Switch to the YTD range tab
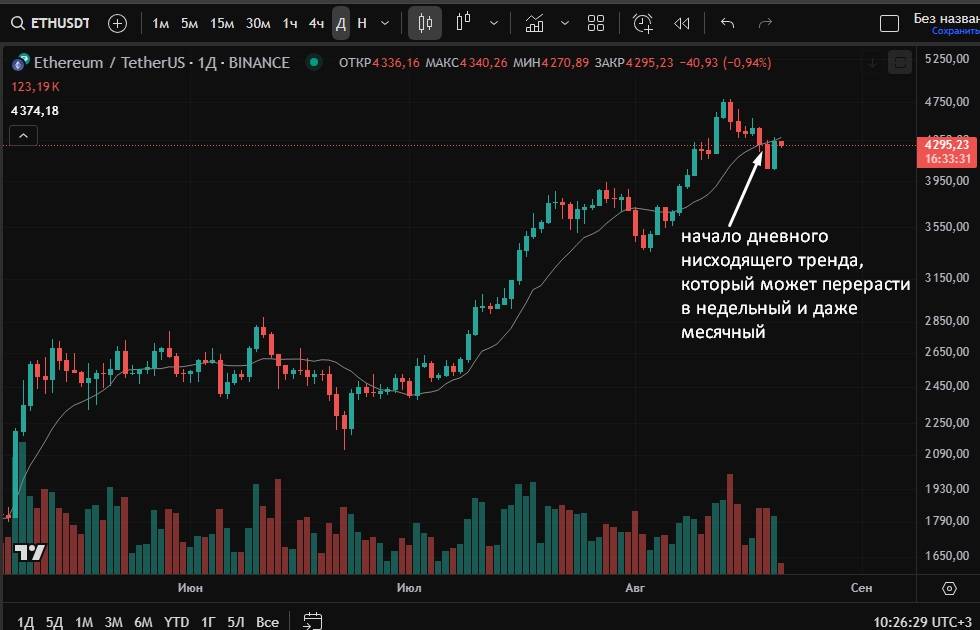Image resolution: width=980 pixels, height=630 pixels. (176, 622)
